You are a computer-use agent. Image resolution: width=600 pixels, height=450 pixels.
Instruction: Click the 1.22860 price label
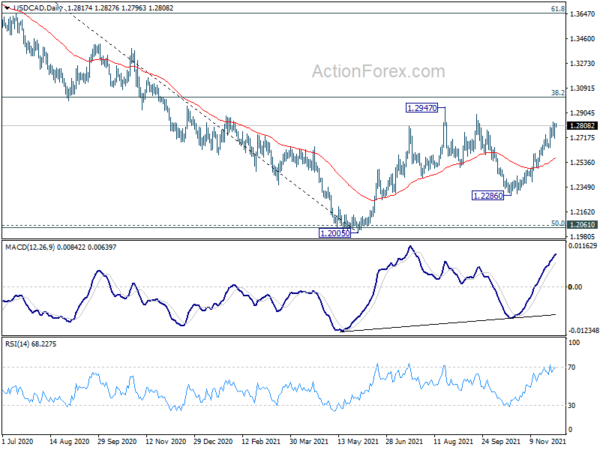[x=488, y=196]
